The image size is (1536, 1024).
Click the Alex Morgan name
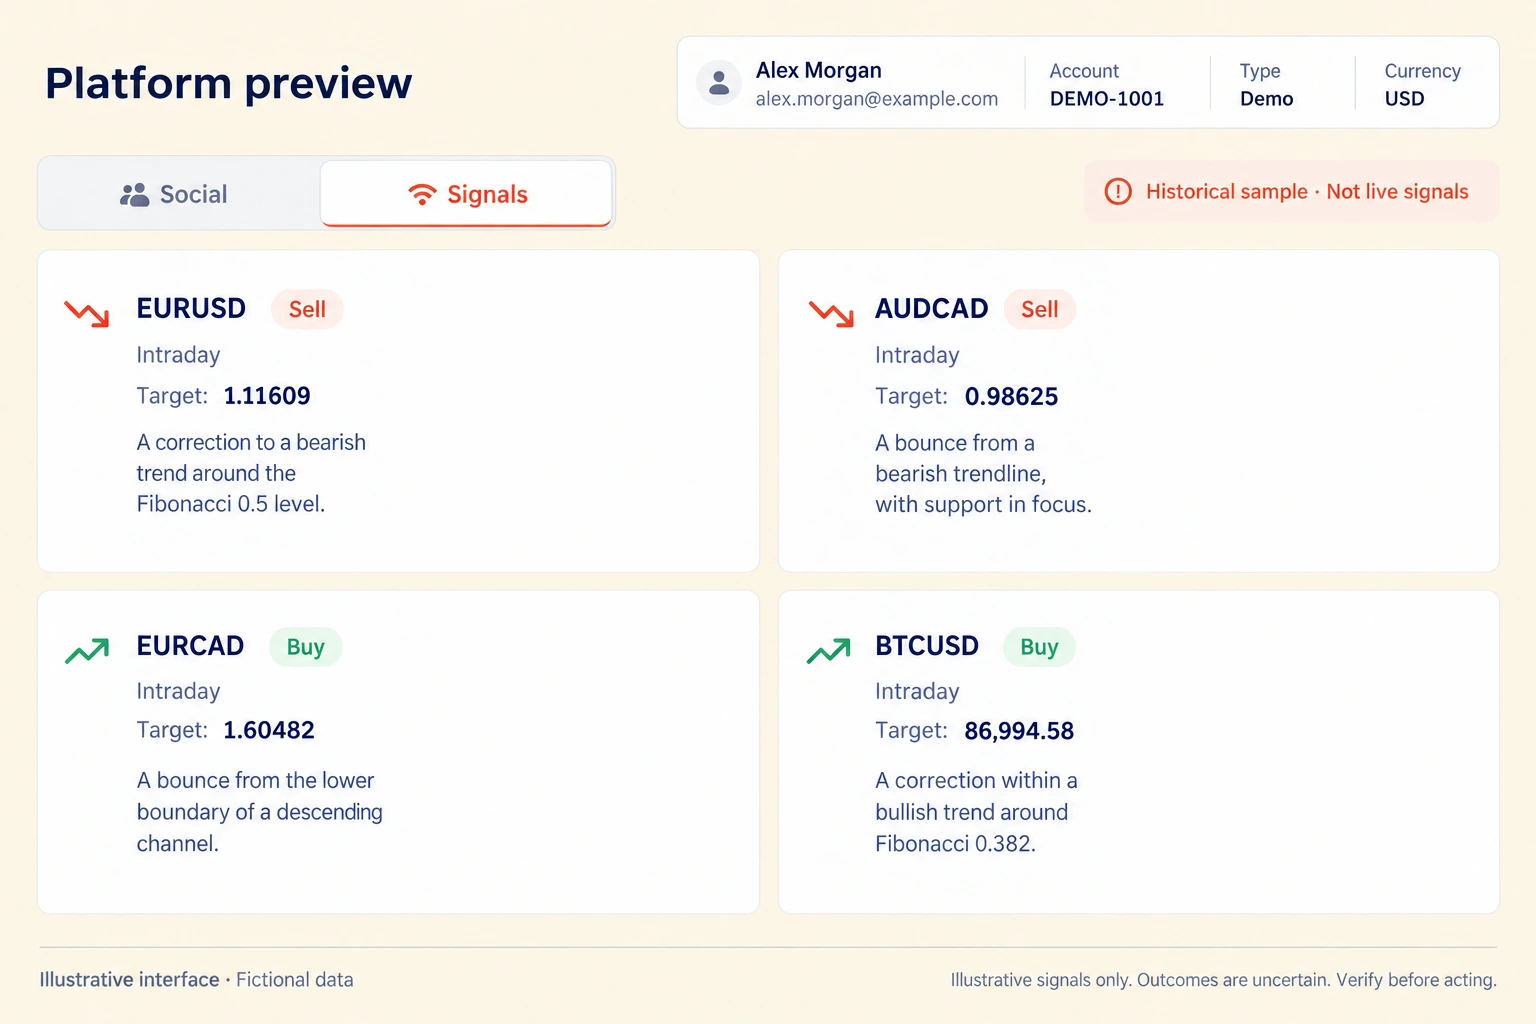pyautogui.click(x=819, y=70)
